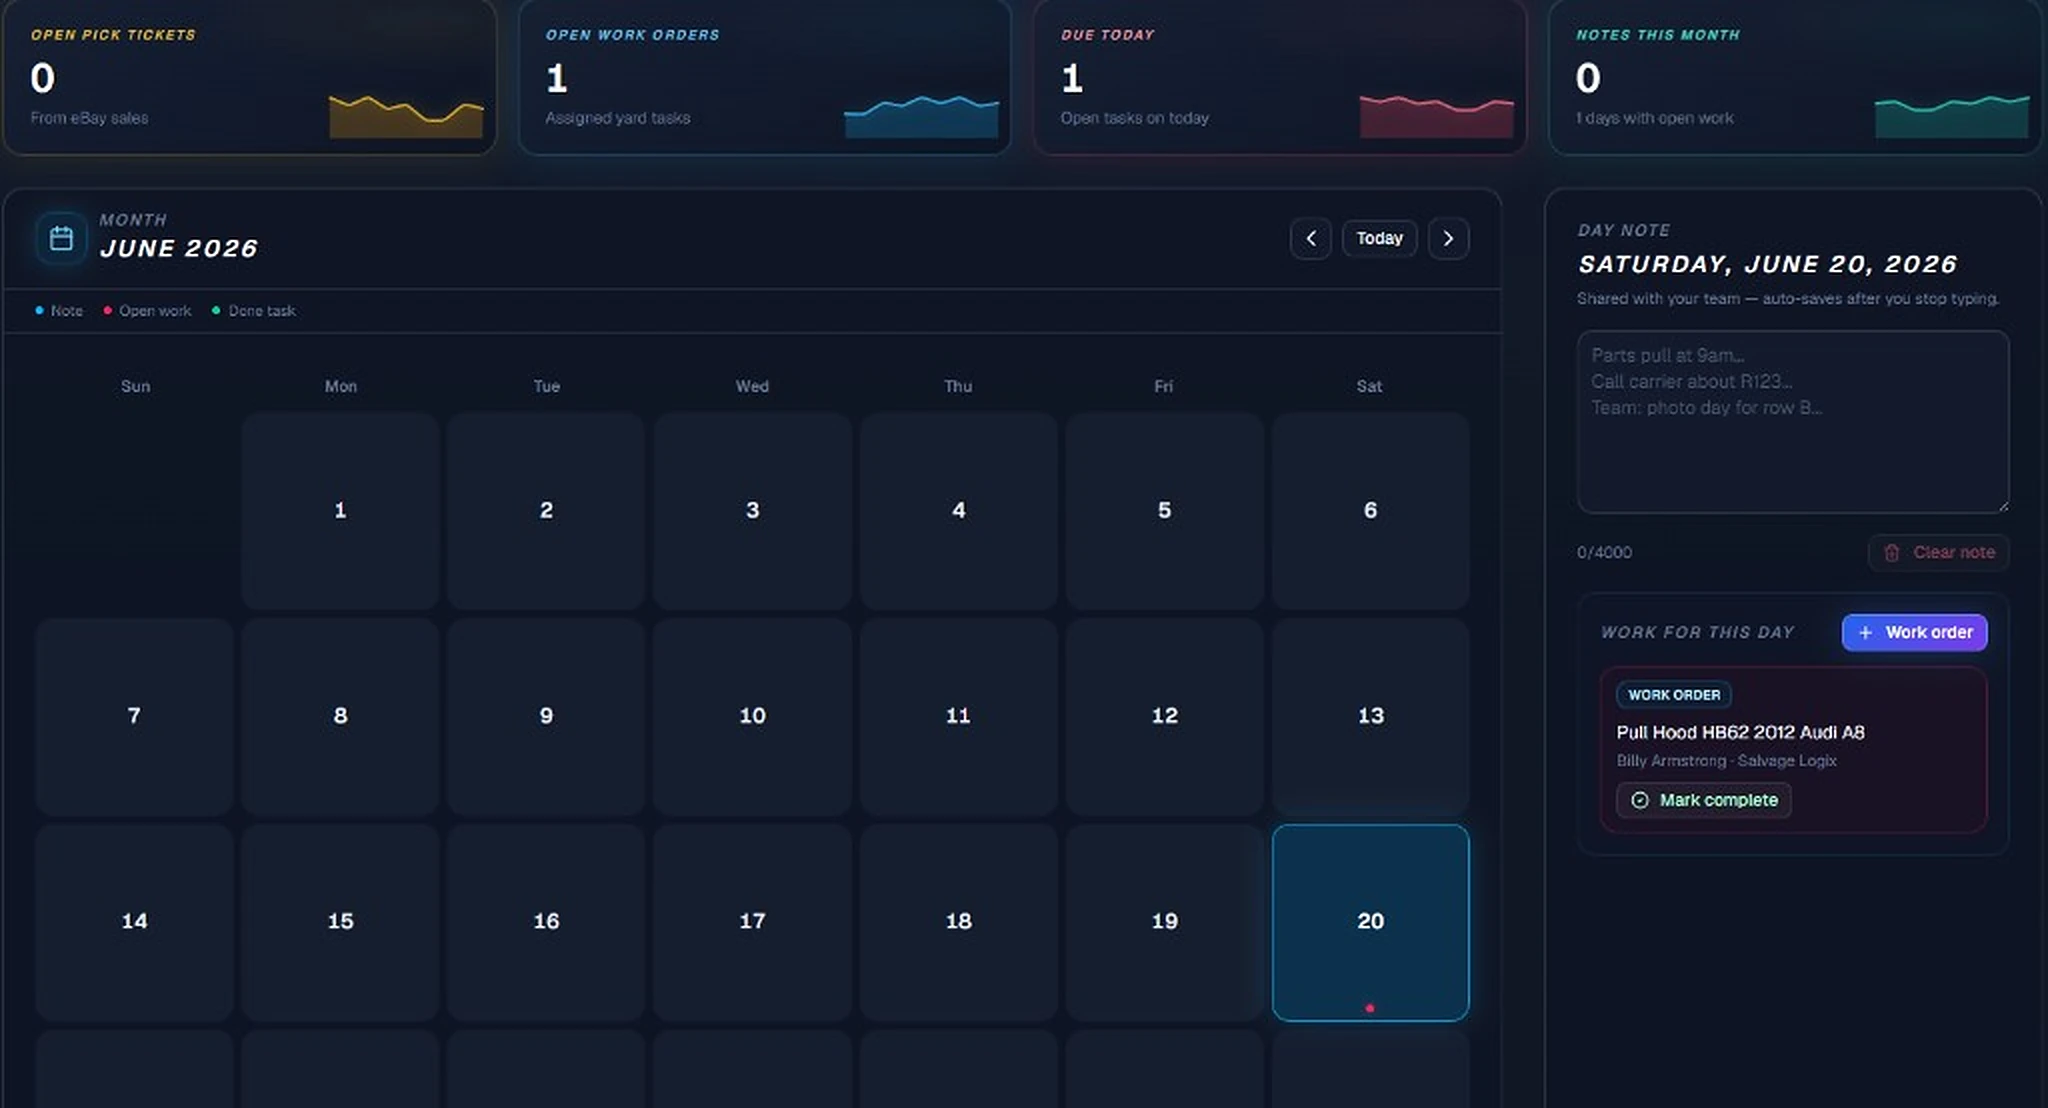Click the trash icon in Clear note
2048x1108 pixels.
click(1891, 552)
